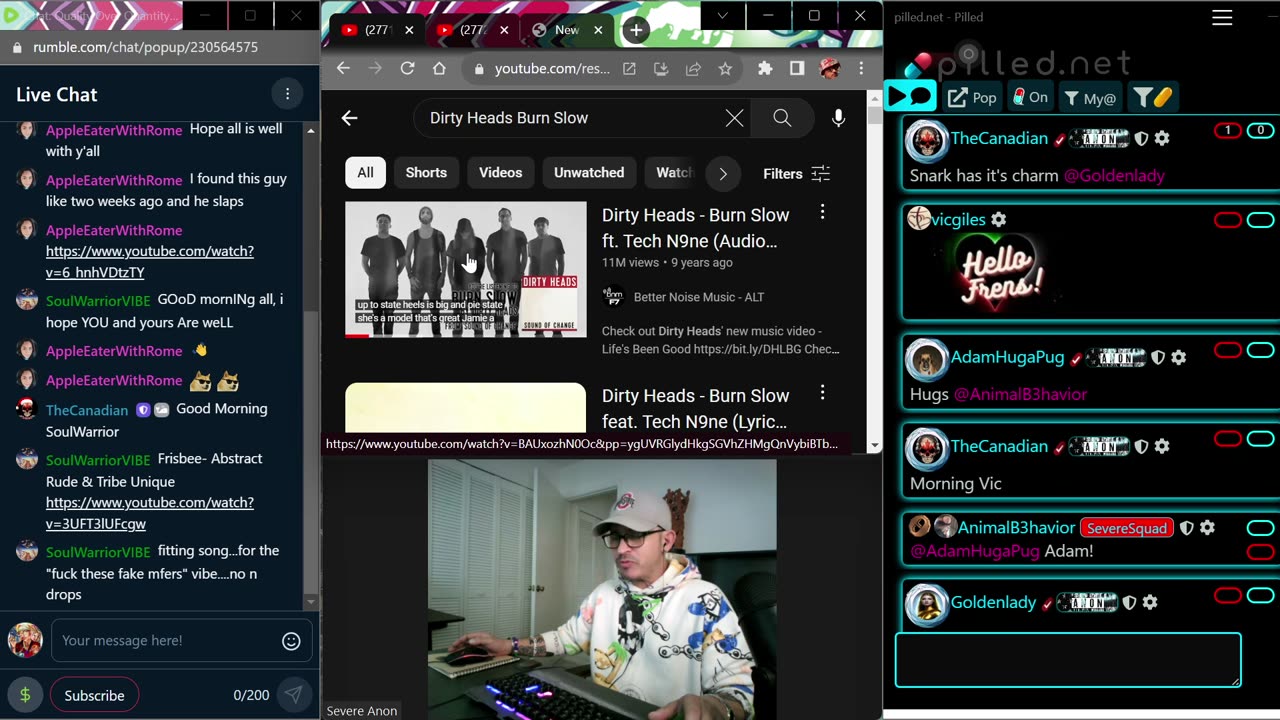
Task: Click the Subscribe button in Rumble chat
Action: coord(94,695)
